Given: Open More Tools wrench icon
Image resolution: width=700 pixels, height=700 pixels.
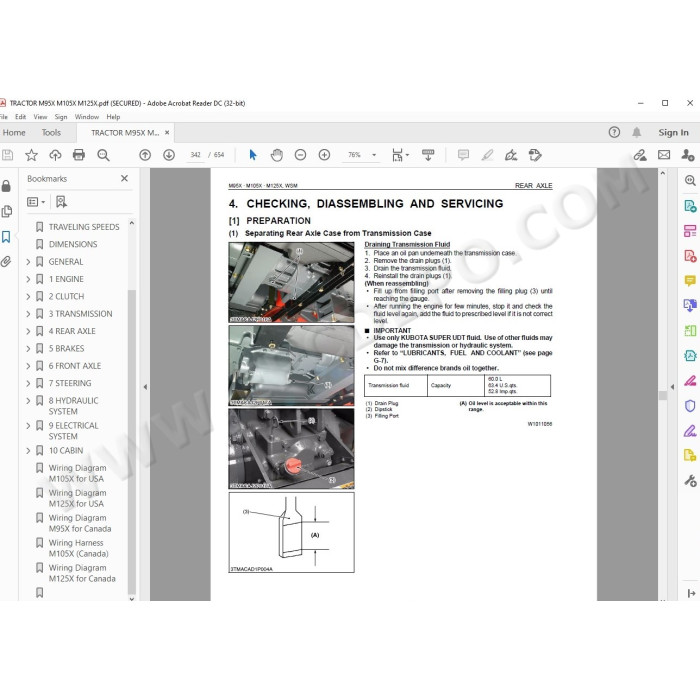Looking at the screenshot, I should click(690, 480).
